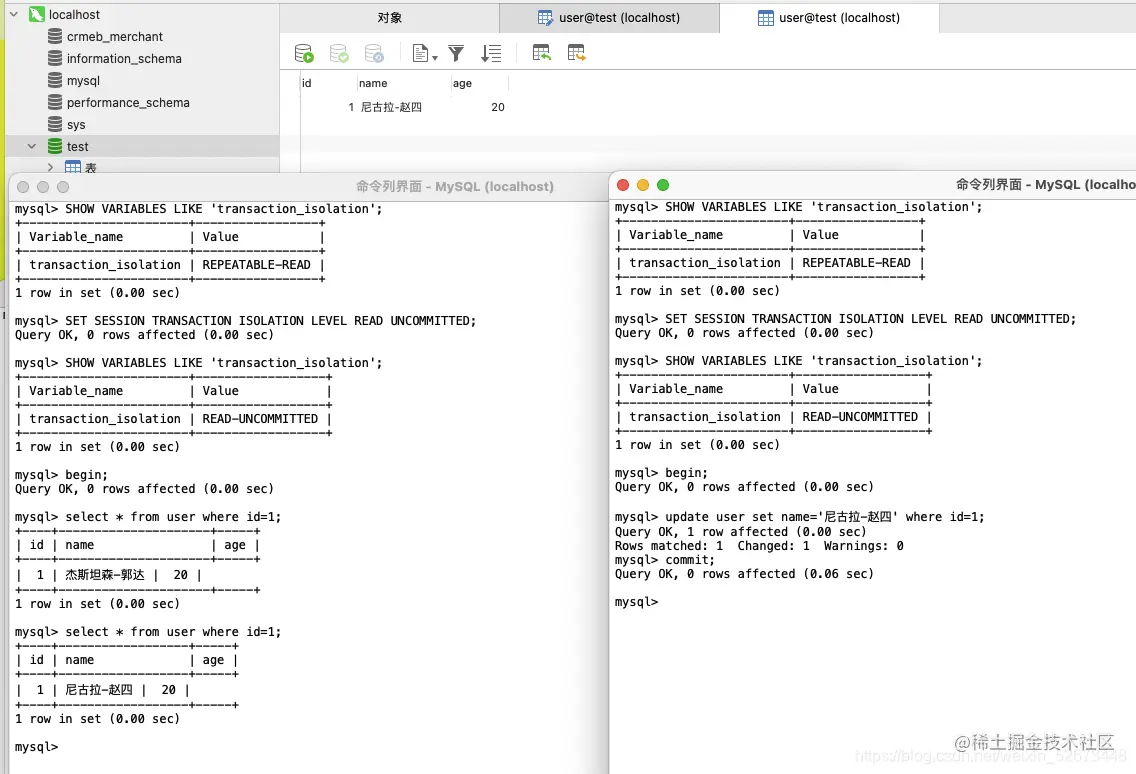Click the left console window title bar text
1136x774 pixels.
[454, 186]
